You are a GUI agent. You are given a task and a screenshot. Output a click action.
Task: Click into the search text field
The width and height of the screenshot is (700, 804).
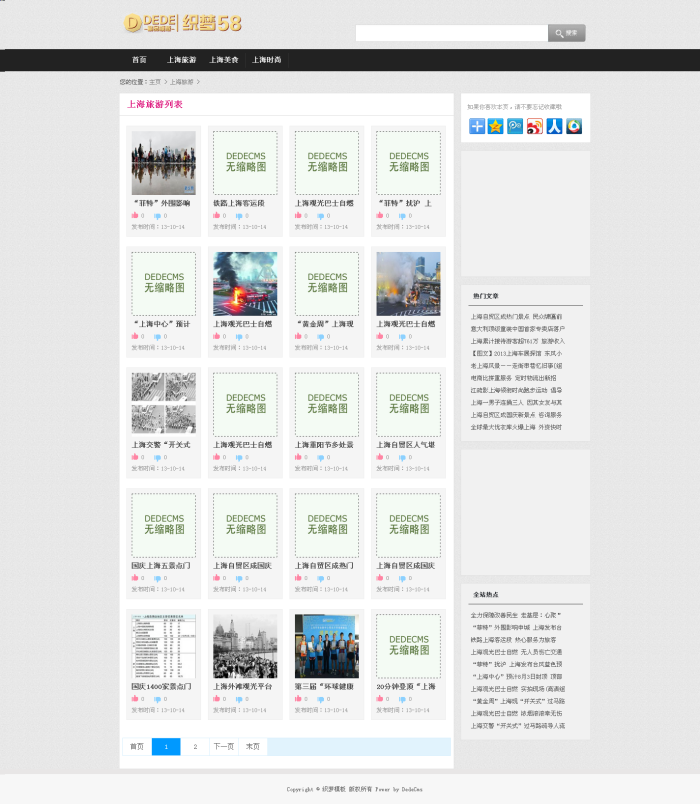(x=451, y=33)
